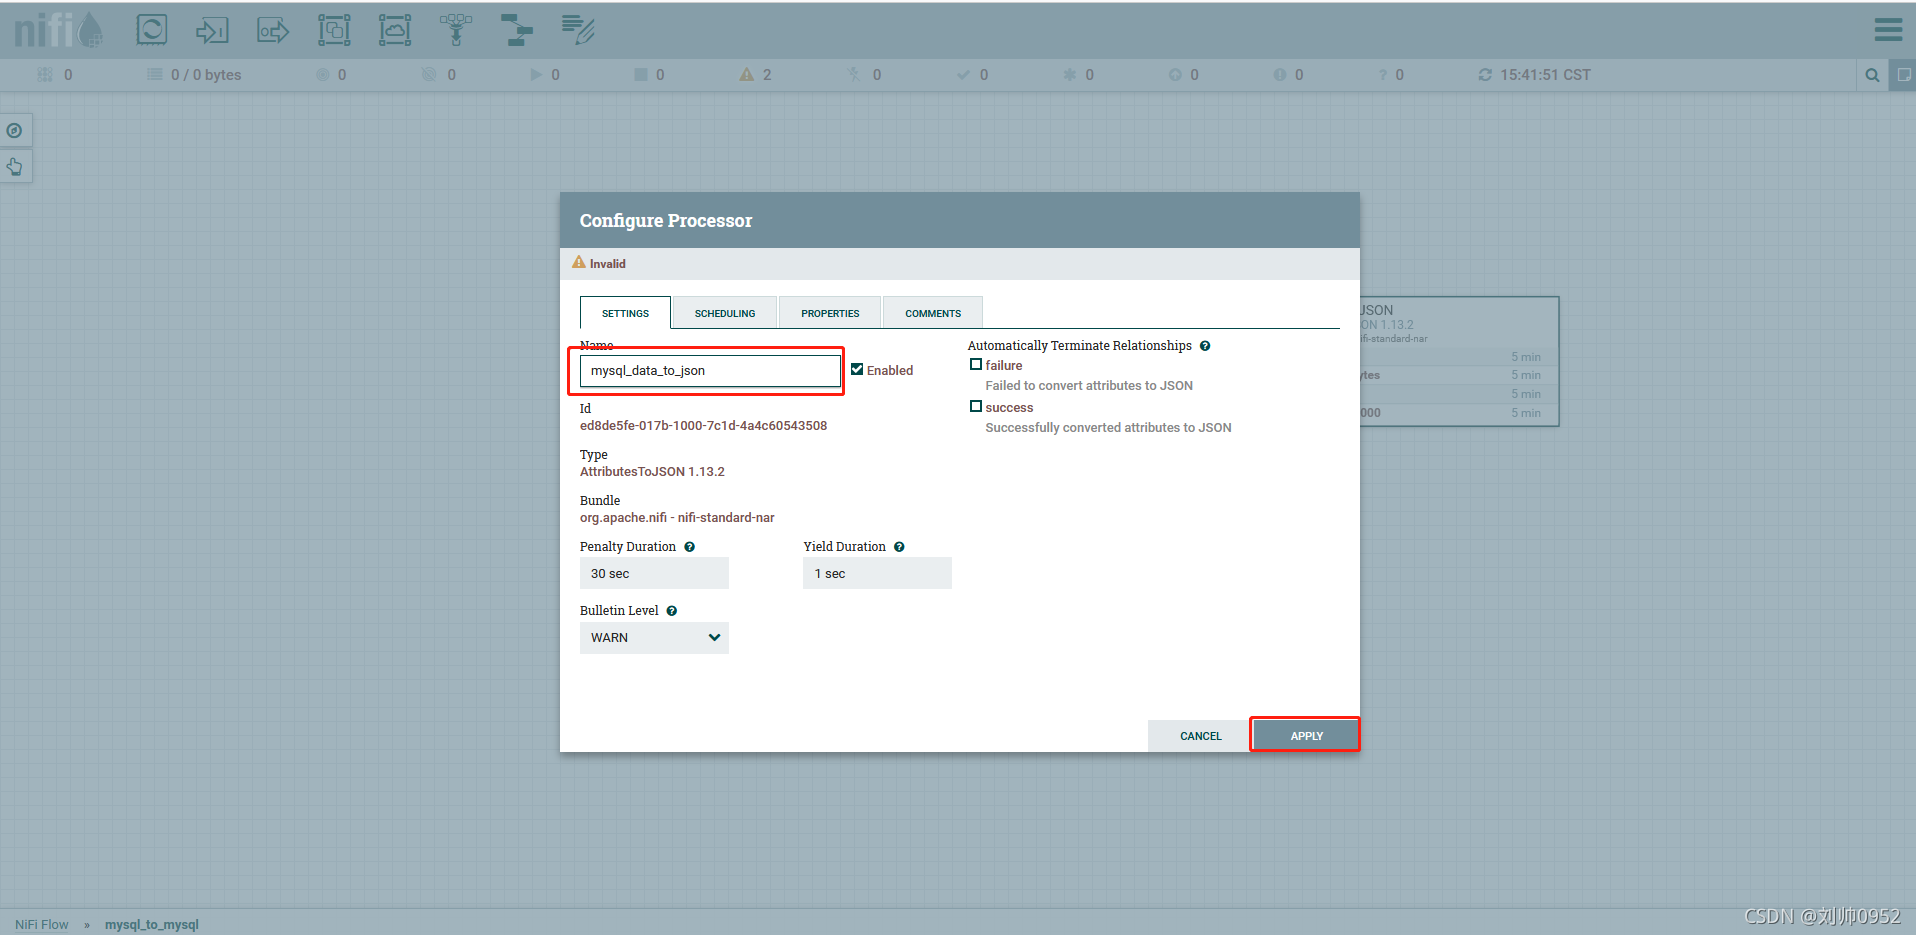Select the Input Port toolbar icon
Viewport: 1916px width, 935px height.
(212, 30)
